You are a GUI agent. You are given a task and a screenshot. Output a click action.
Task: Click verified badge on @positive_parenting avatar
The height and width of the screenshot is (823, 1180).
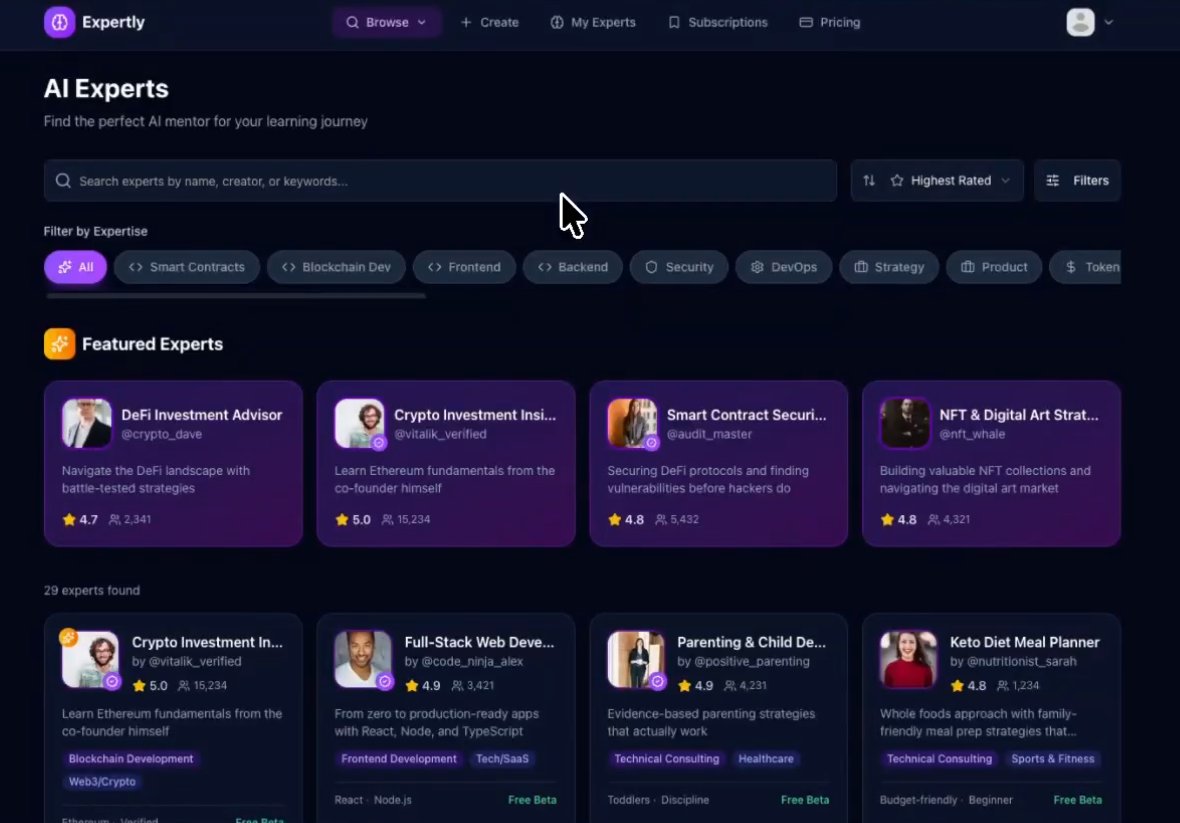point(657,681)
